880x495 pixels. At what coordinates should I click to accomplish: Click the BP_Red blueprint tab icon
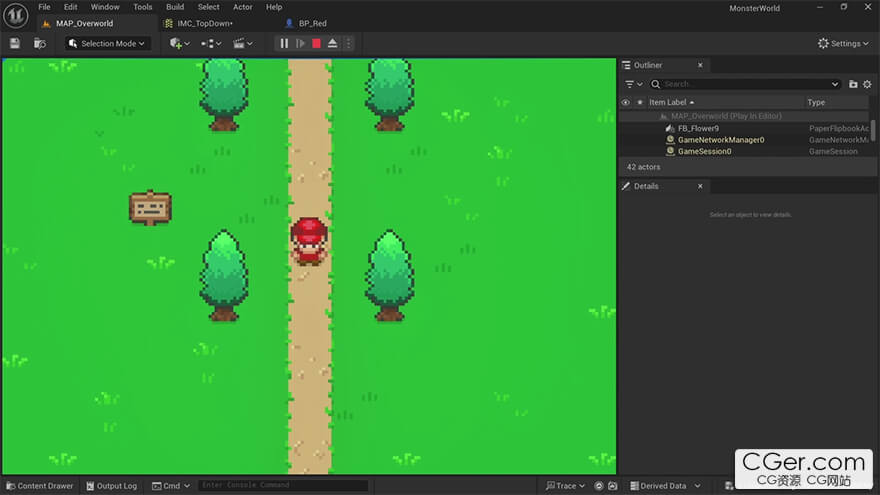click(x=289, y=24)
